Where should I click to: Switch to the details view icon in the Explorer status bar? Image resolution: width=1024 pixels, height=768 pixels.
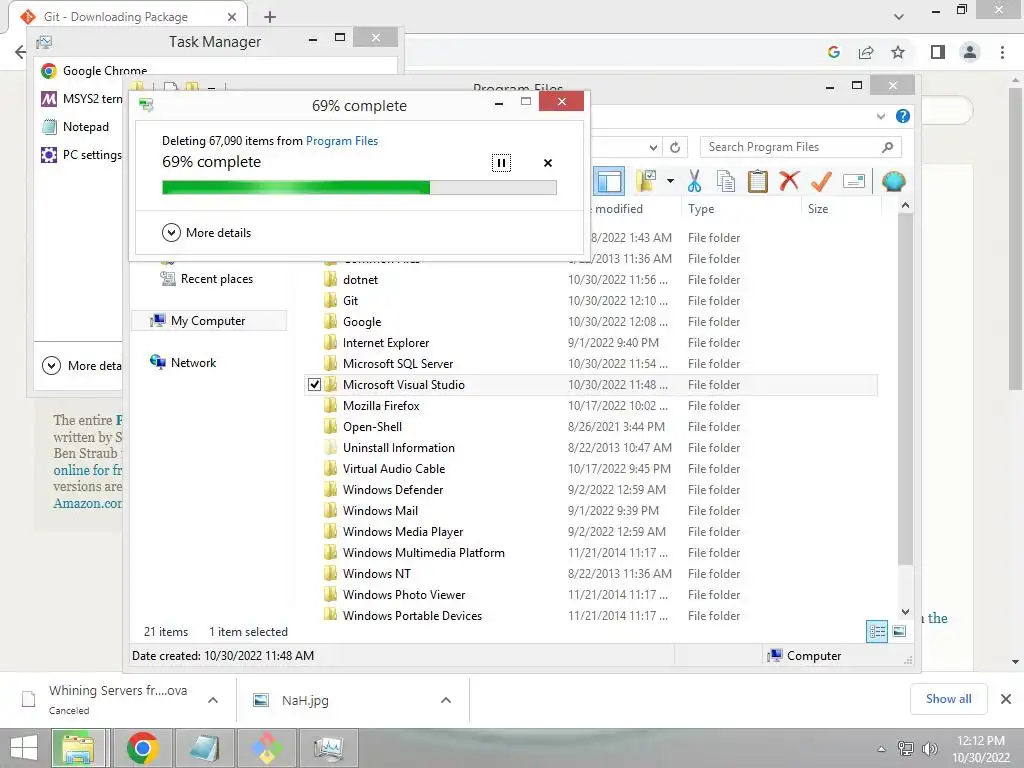point(876,632)
